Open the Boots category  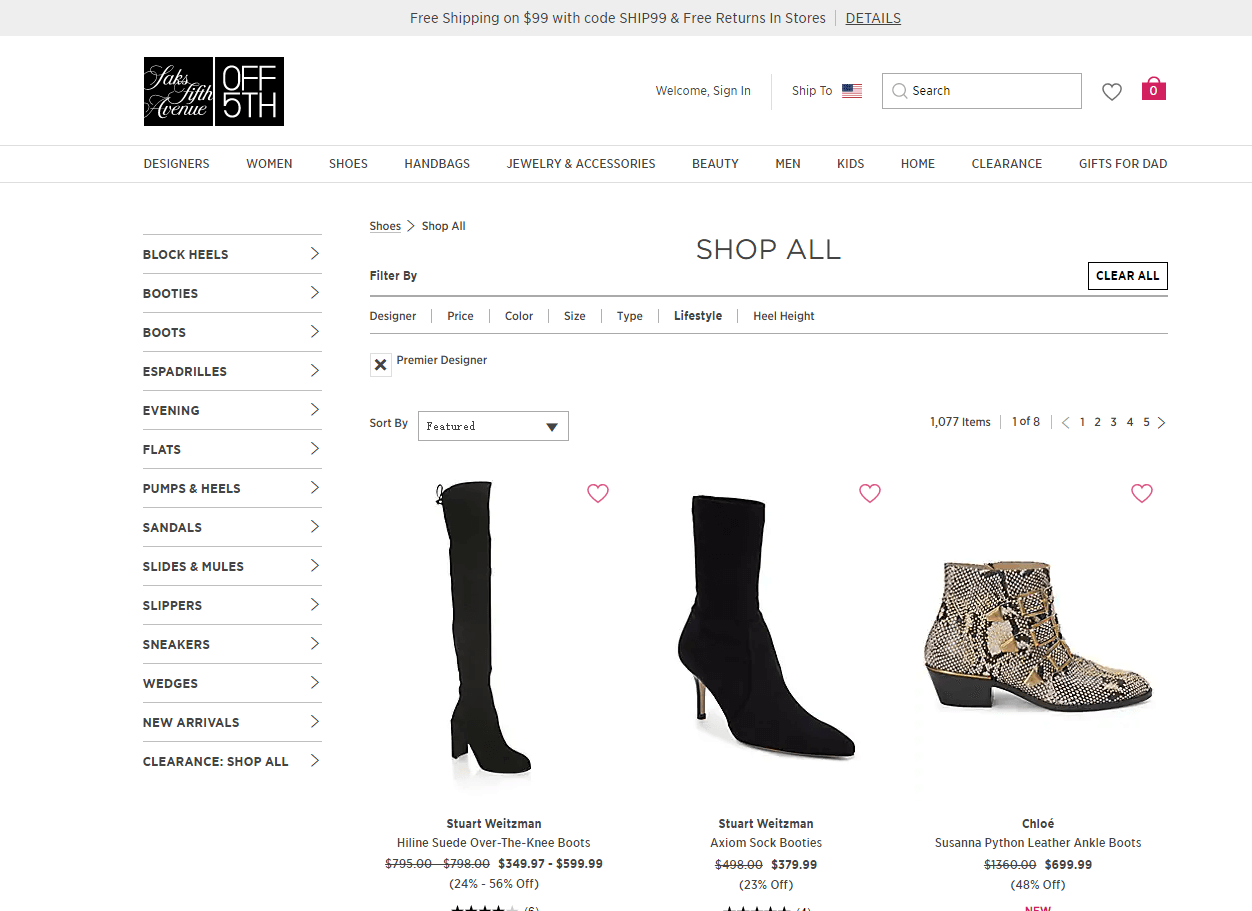coord(232,332)
